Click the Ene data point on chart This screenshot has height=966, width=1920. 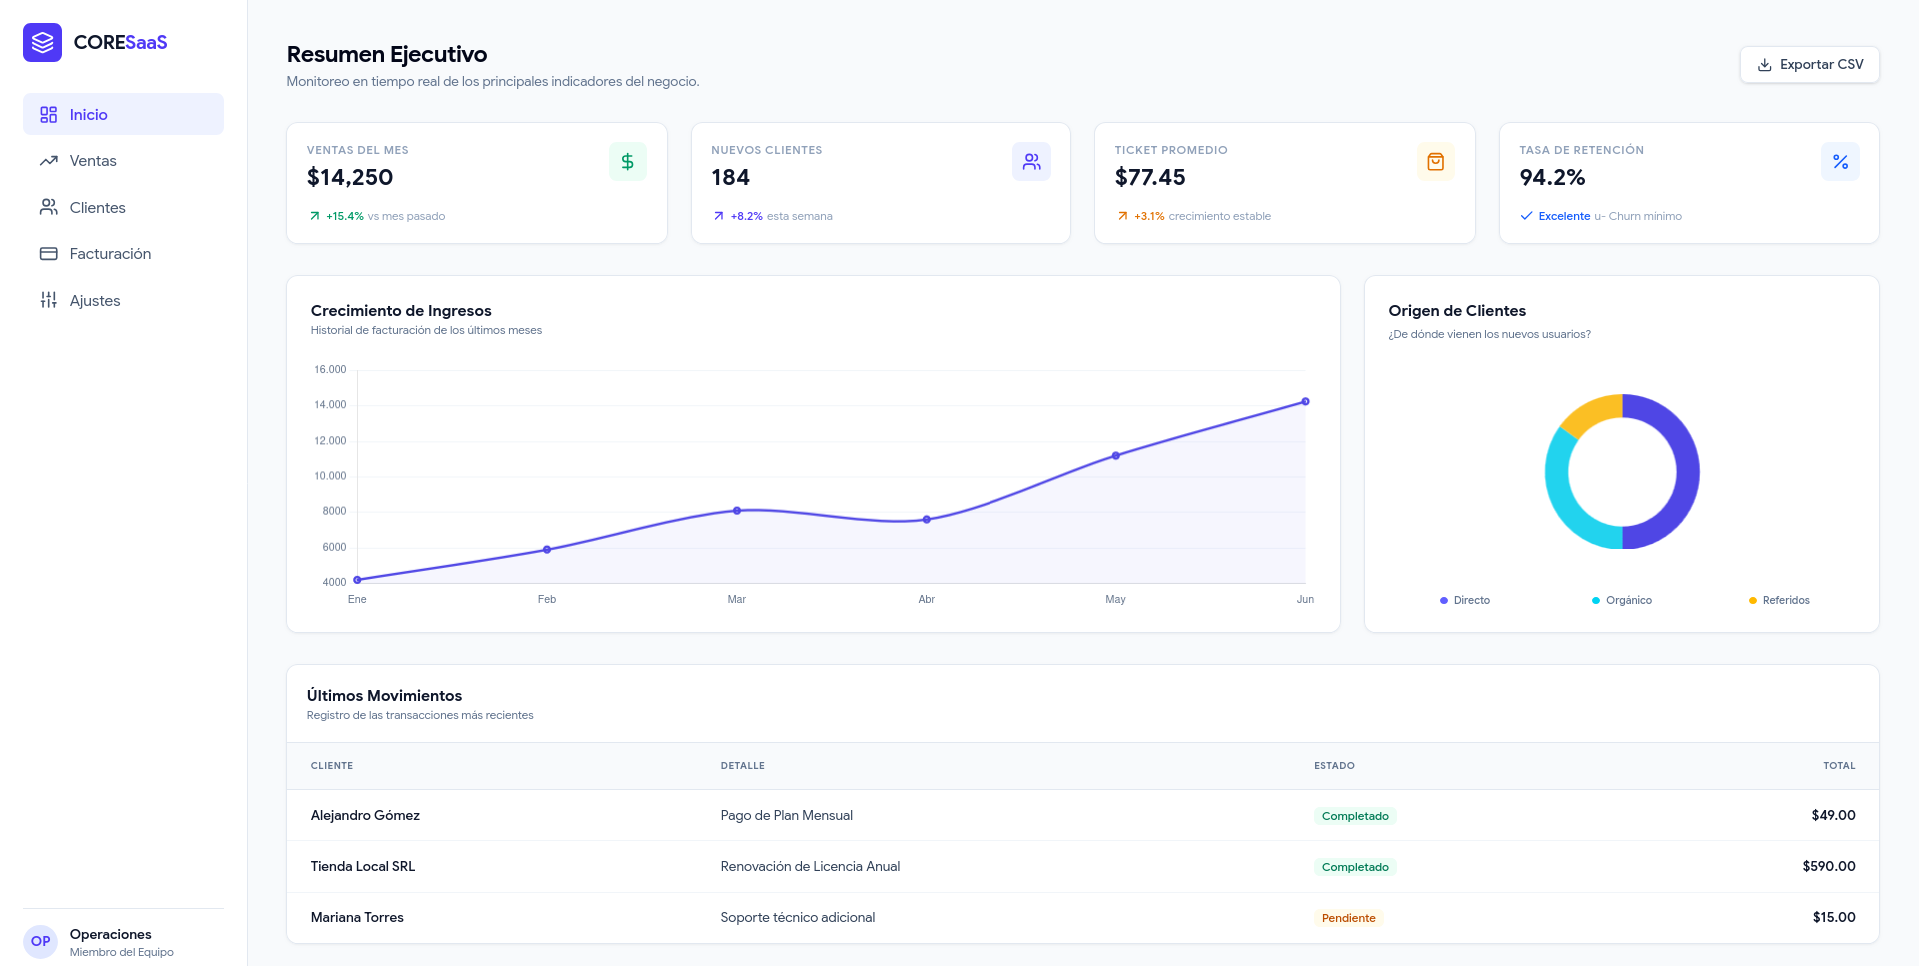tap(357, 580)
